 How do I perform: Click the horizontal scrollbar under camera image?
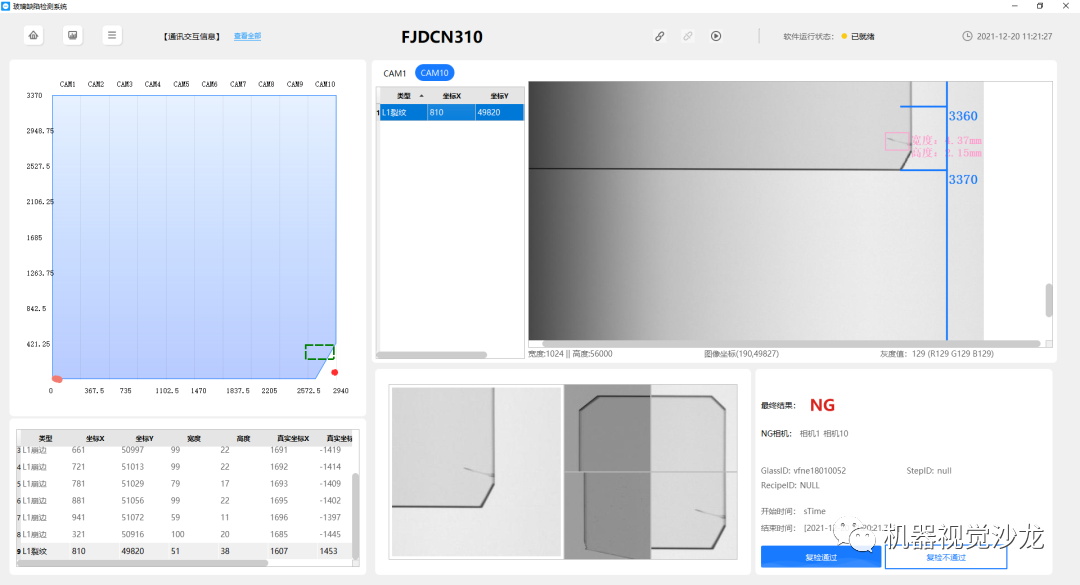791,343
